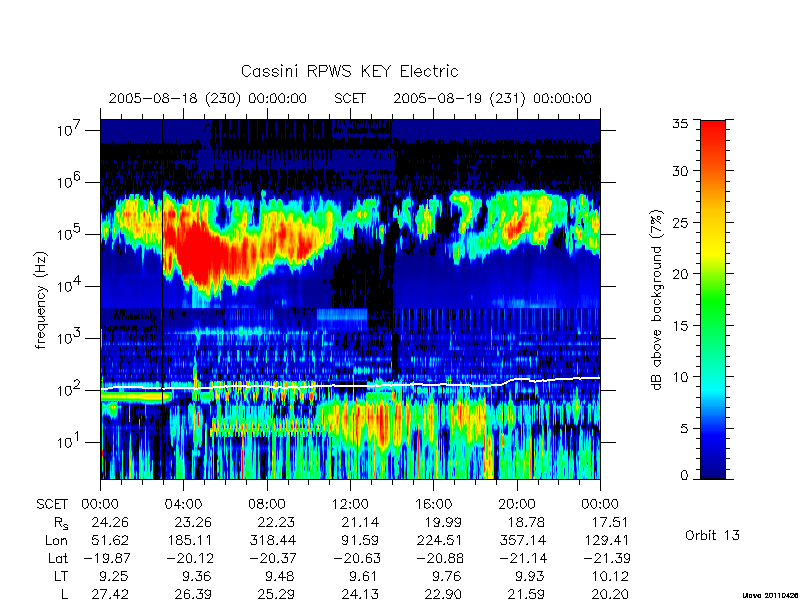Click the 20:00 time axis label
Screen dimensions: 800x600
516,504
